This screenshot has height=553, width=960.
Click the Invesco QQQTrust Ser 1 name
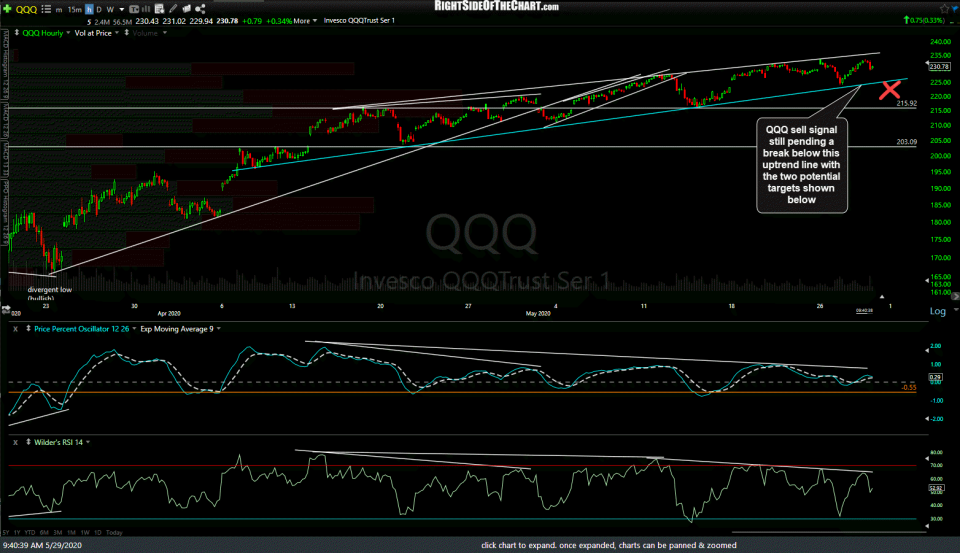(x=359, y=21)
